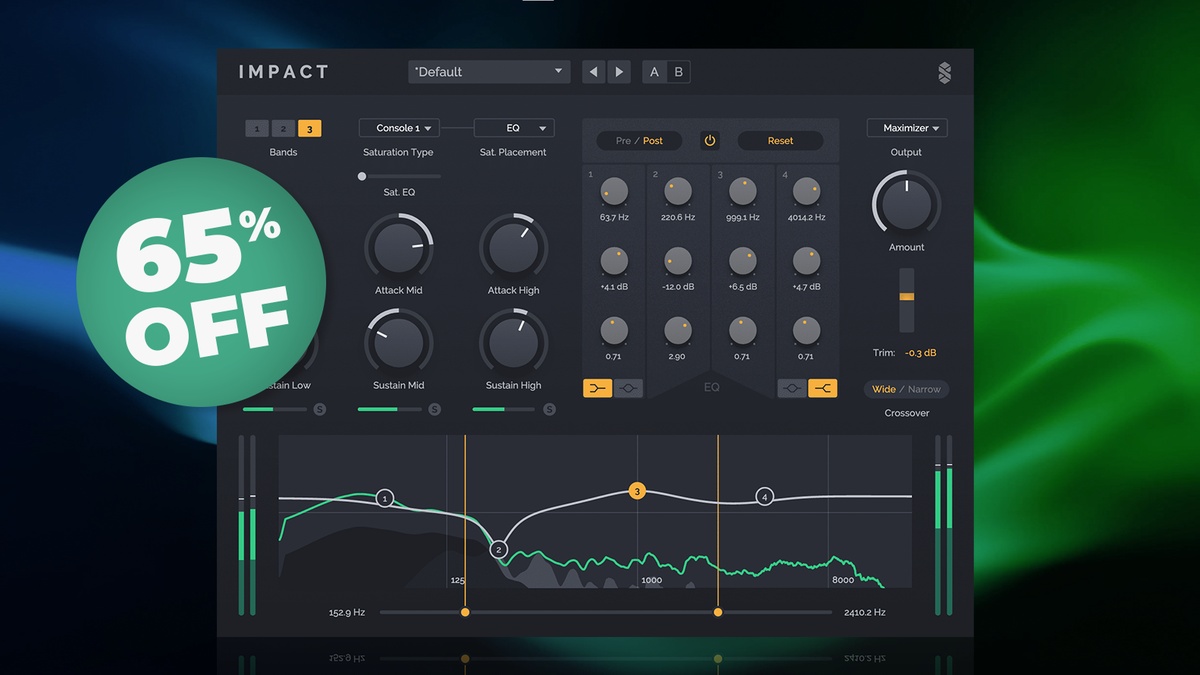The image size is (1200, 675).
Task: Click the EQ Reset button
Action: 781,141
